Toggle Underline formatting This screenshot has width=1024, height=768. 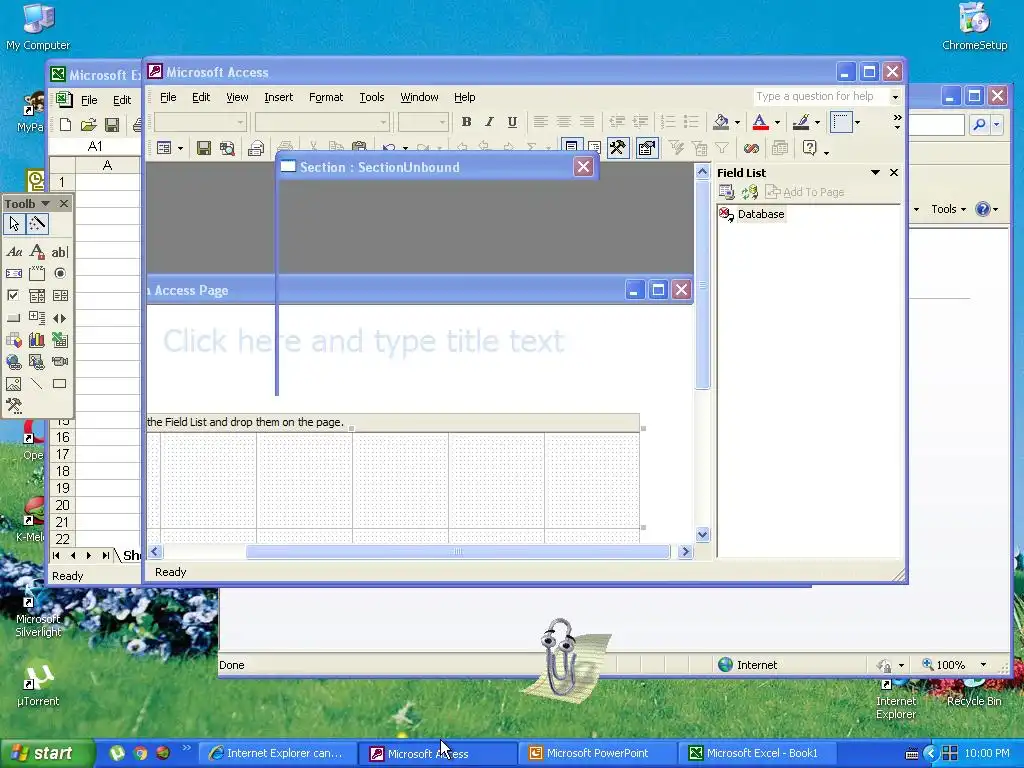(512, 121)
